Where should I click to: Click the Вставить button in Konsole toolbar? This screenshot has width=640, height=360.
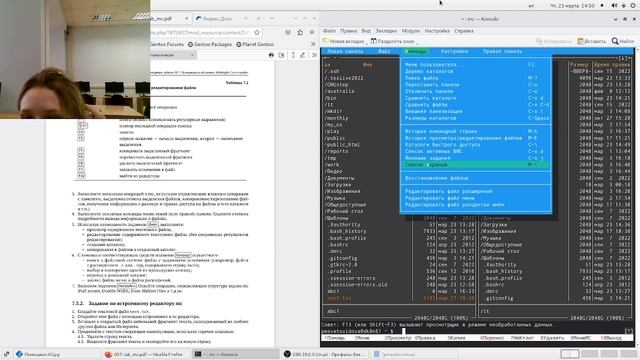[591, 41]
